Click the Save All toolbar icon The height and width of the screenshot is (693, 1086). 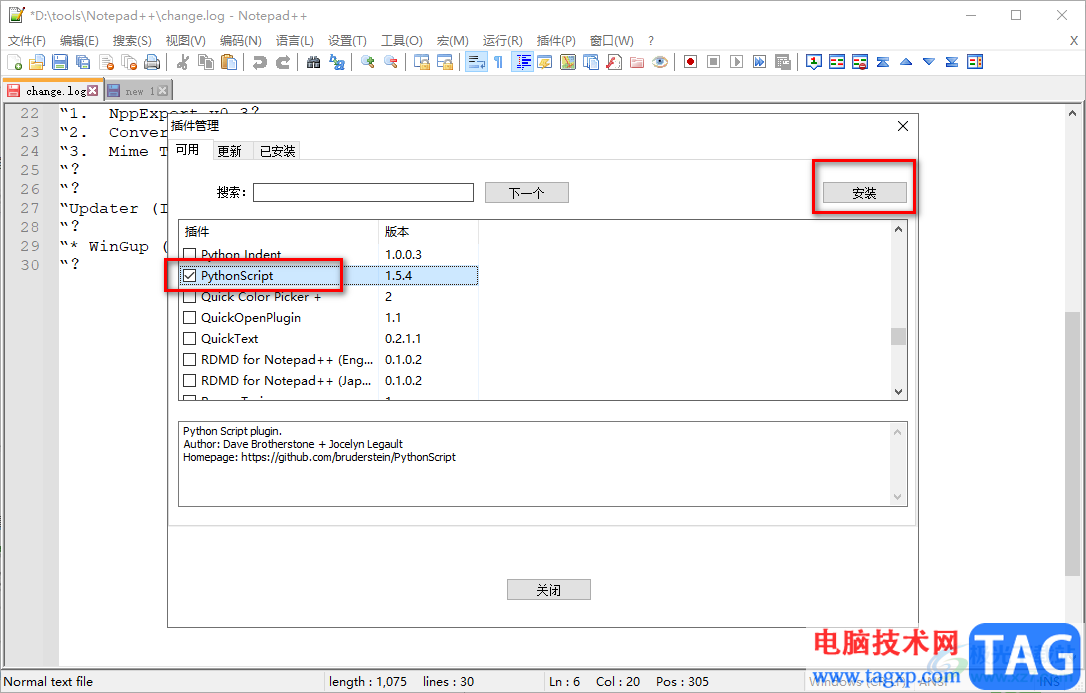click(x=83, y=62)
